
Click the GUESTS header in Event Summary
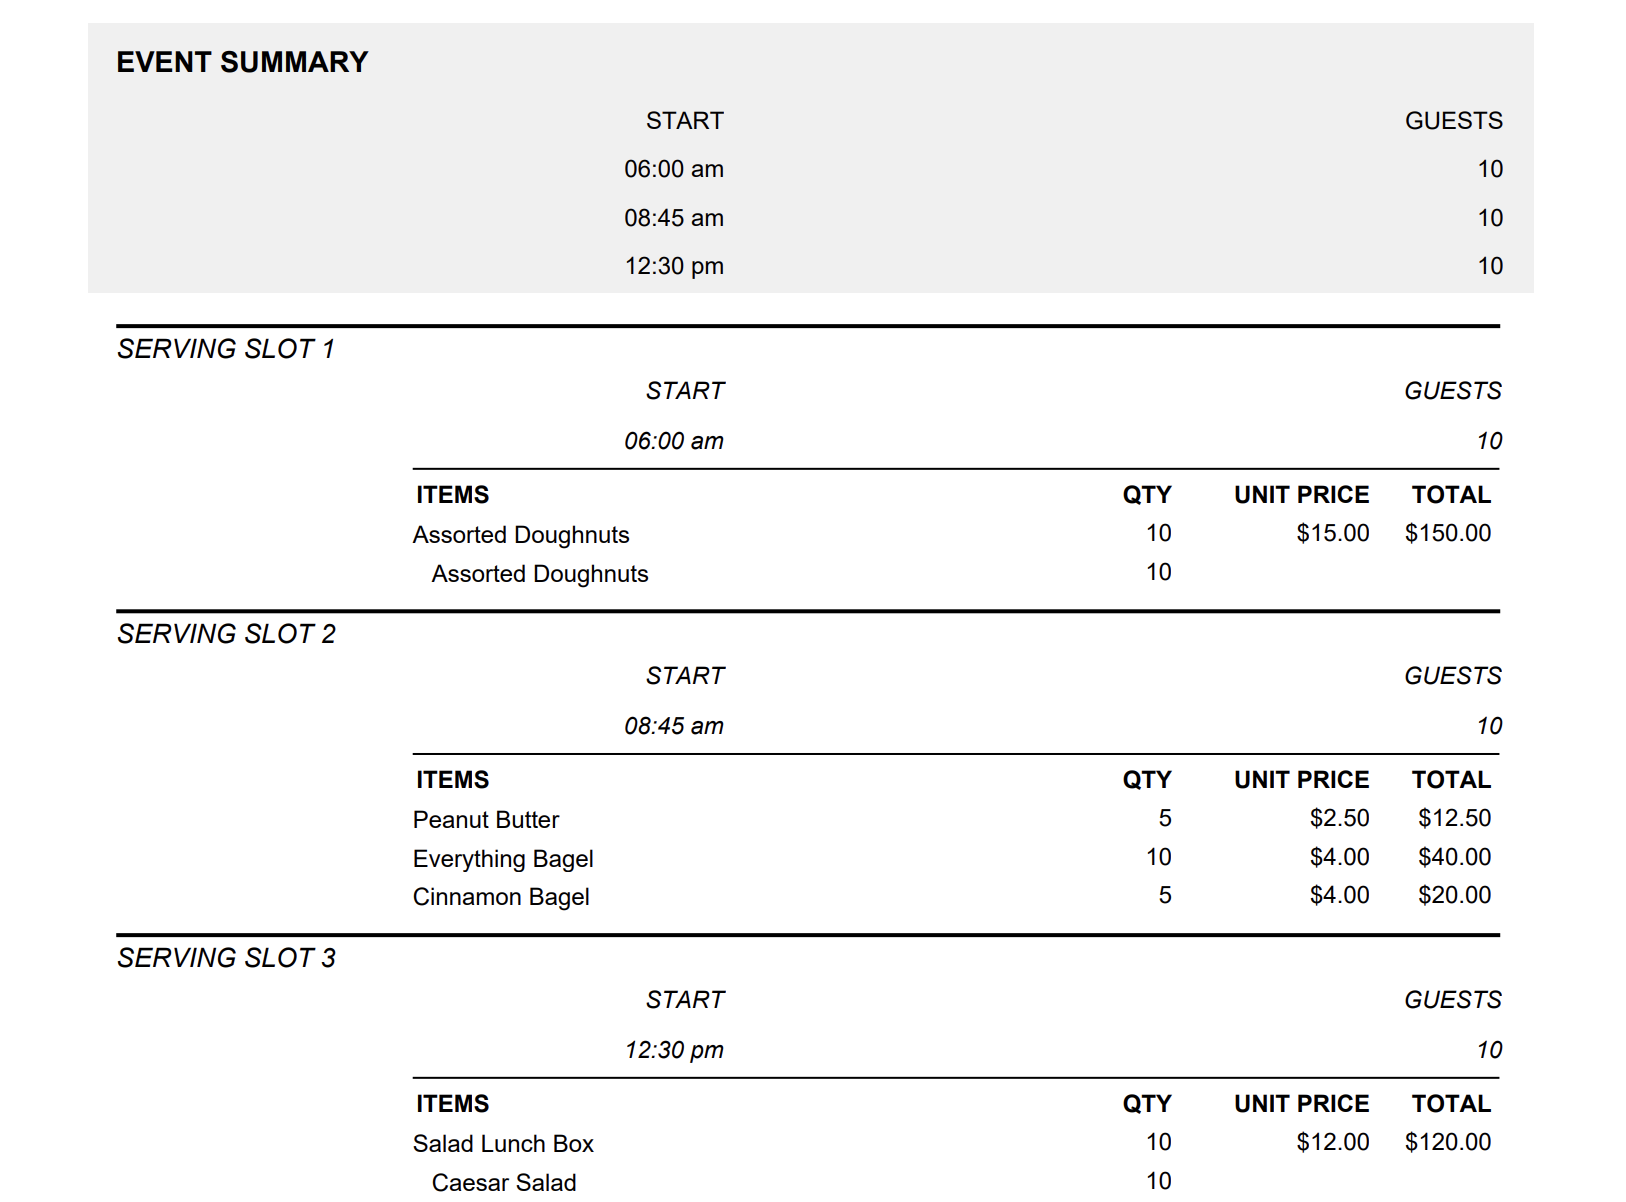pos(1453,121)
